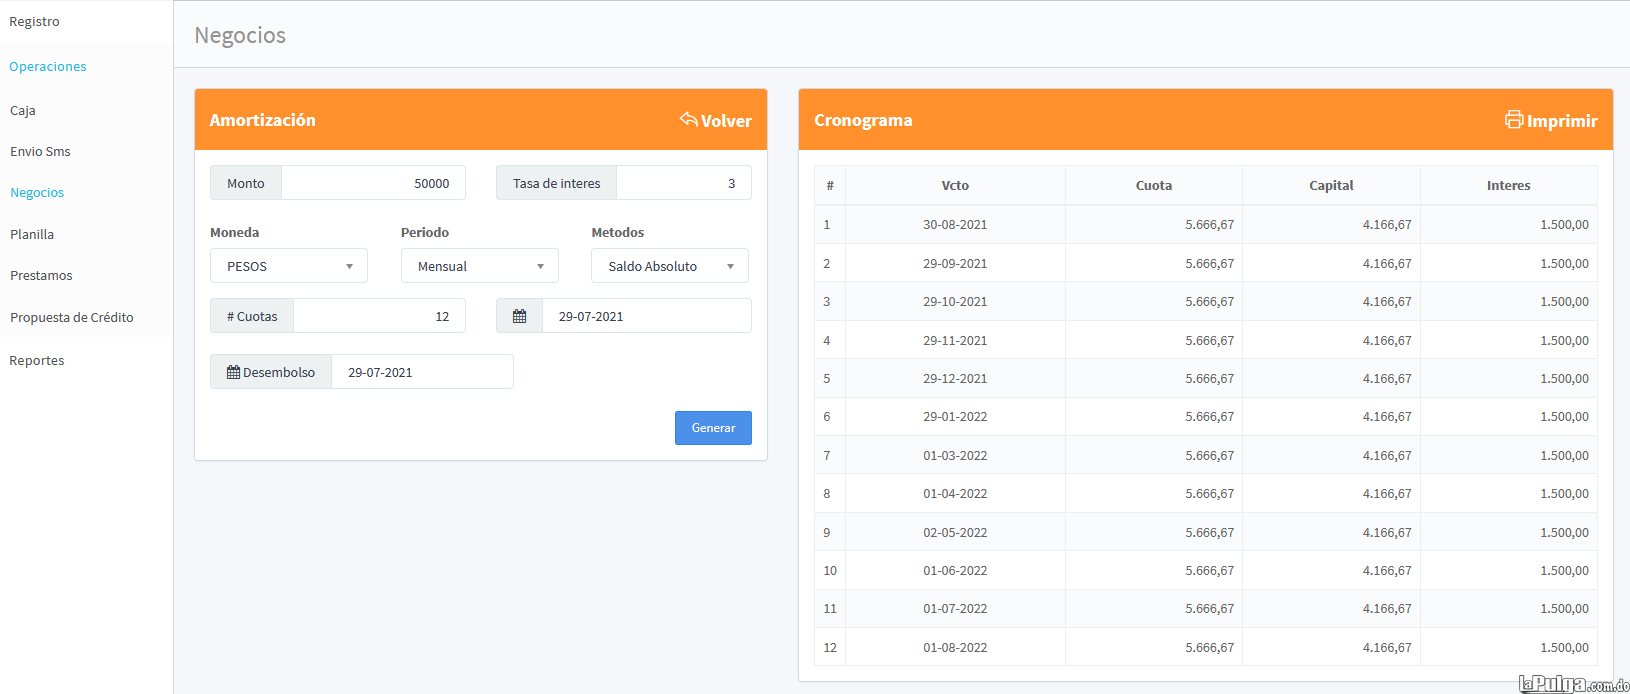Click the date 29-09-2021 in row 2

click(955, 264)
